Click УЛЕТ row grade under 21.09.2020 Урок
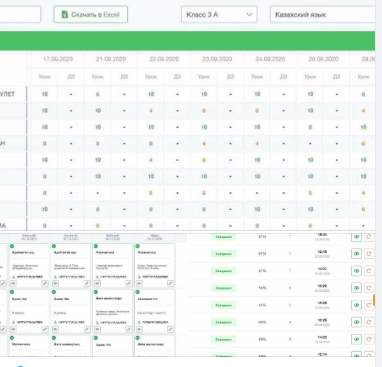This screenshot has width=382, height=367. point(98,94)
